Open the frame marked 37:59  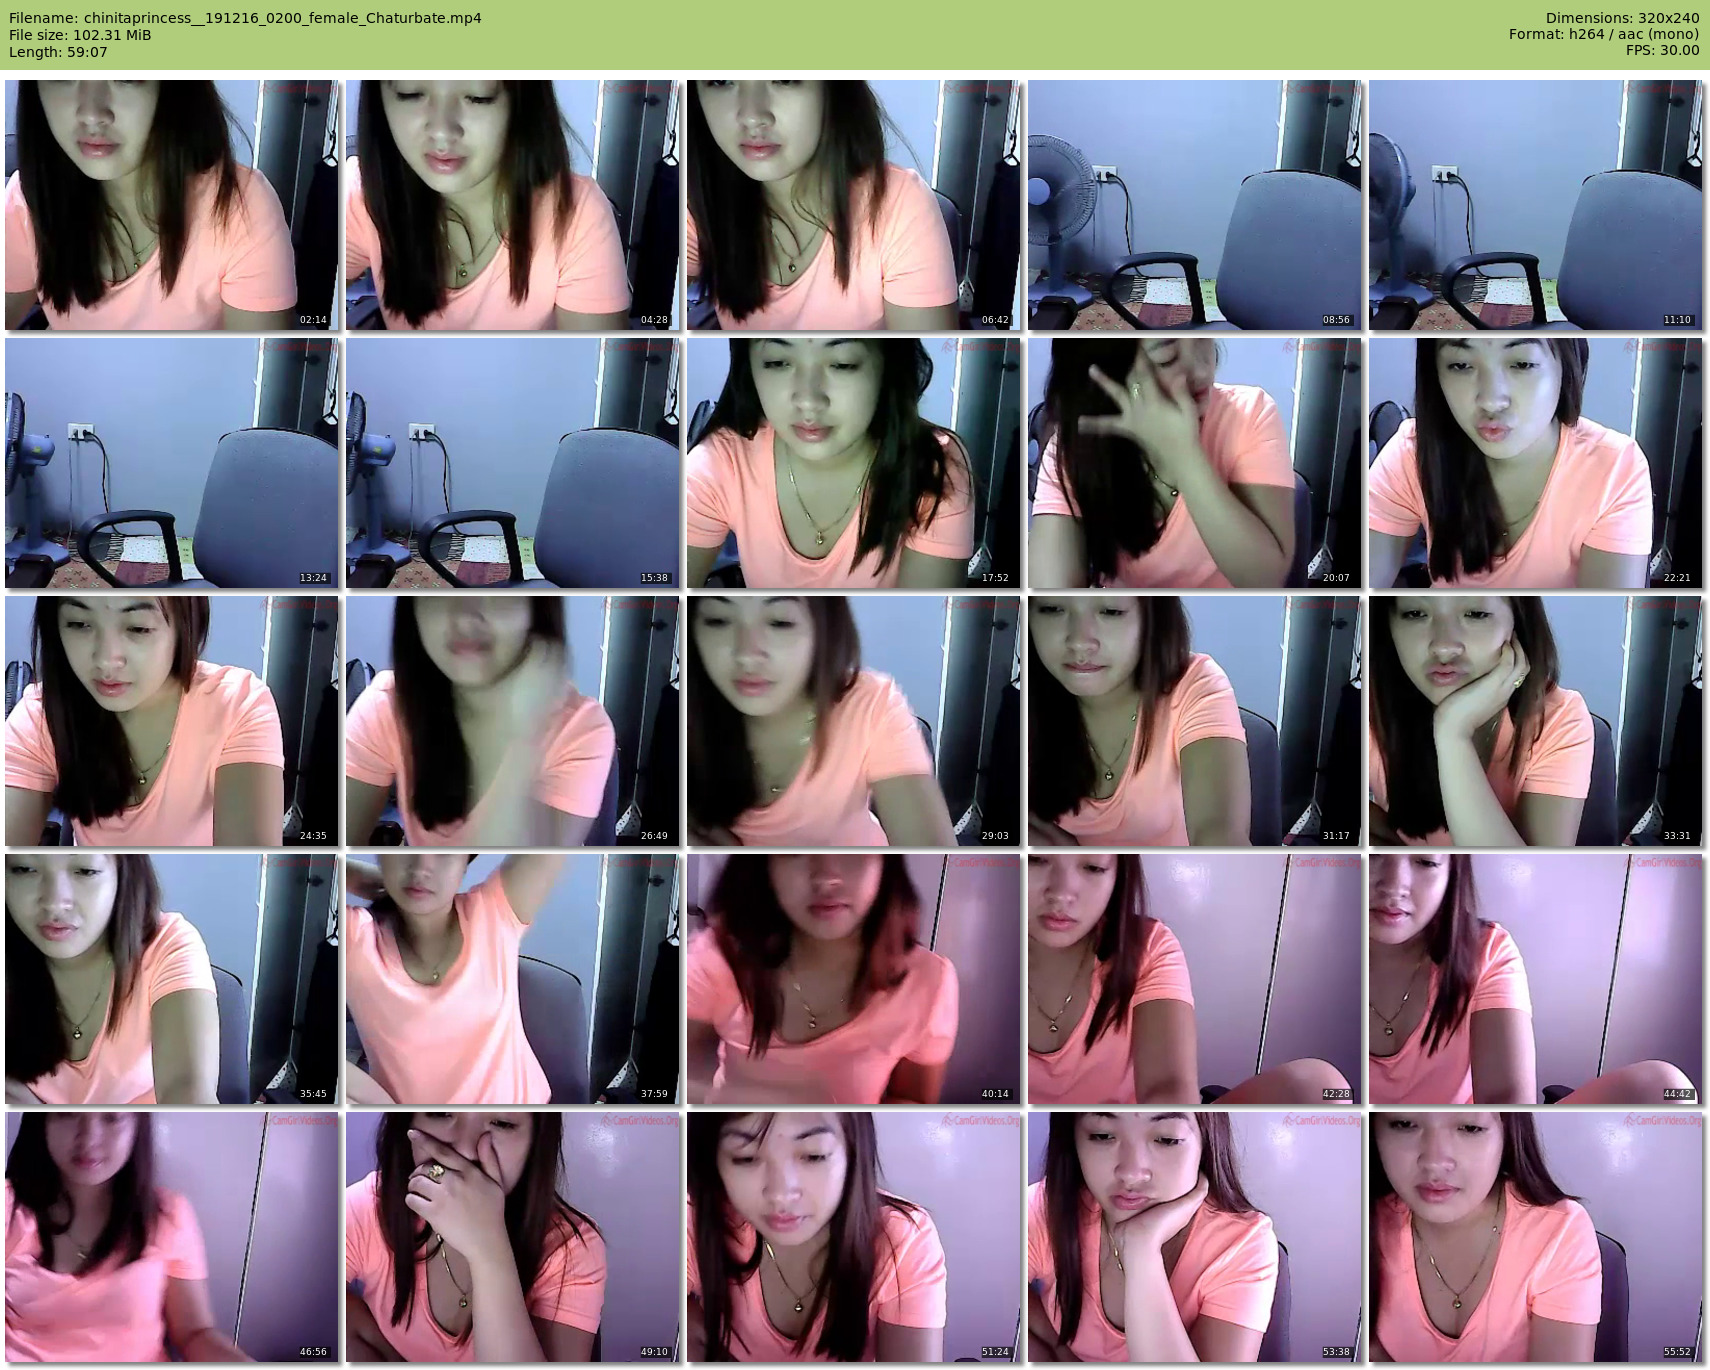click(512, 979)
